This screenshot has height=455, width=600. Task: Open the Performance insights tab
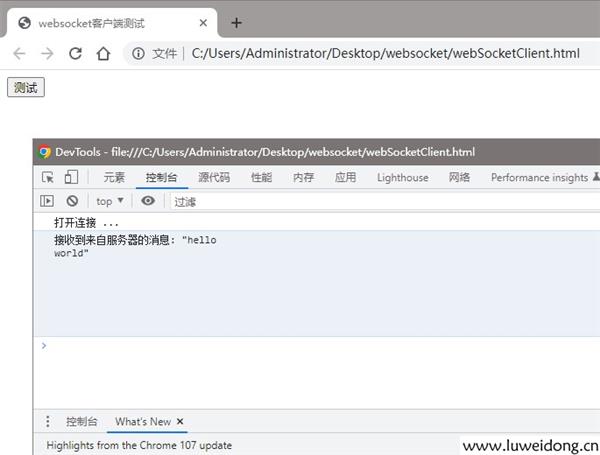click(540, 178)
